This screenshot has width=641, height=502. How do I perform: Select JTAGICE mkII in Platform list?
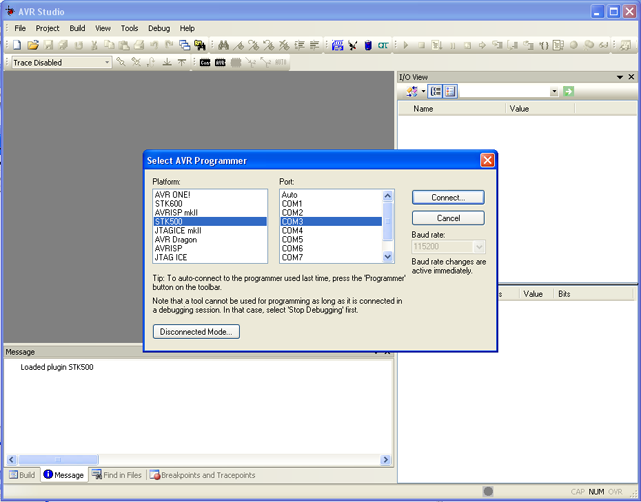click(210, 231)
